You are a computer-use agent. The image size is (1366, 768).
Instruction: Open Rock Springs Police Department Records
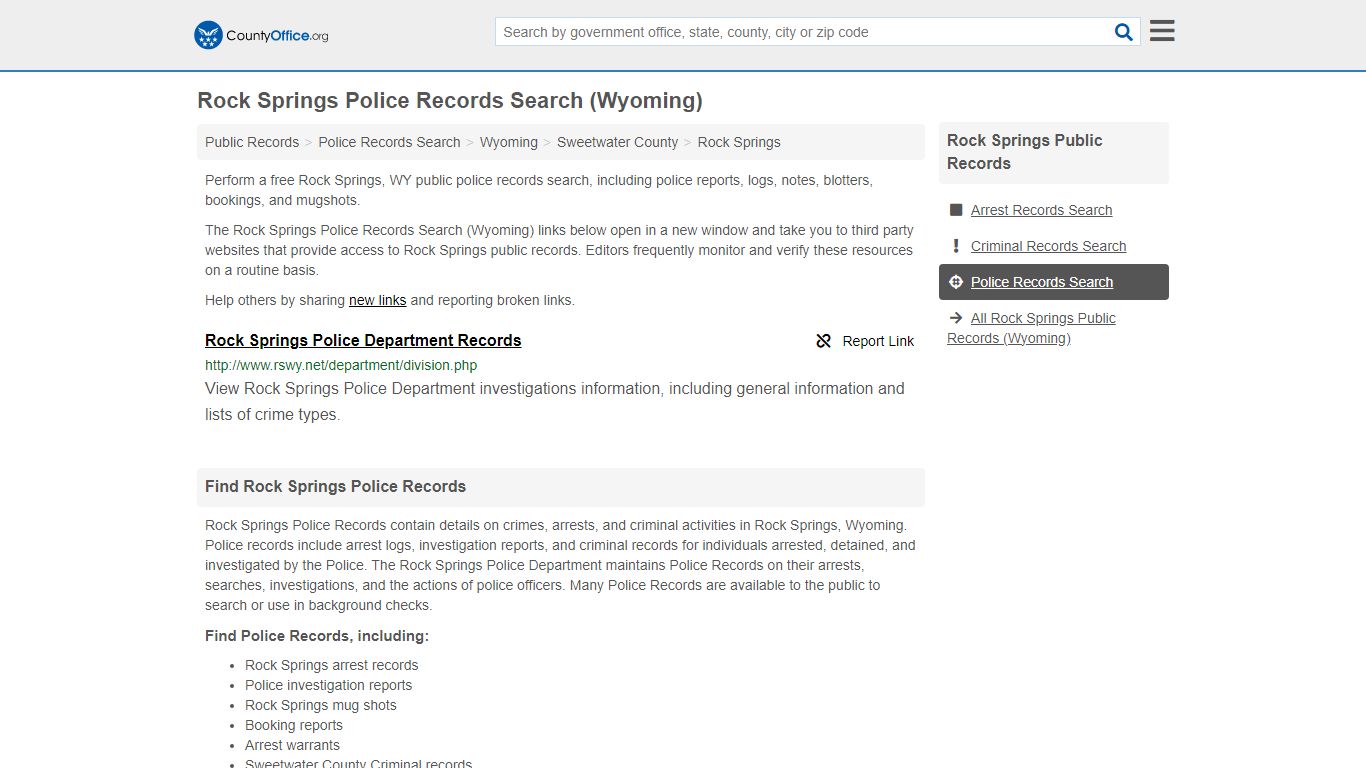click(x=363, y=340)
